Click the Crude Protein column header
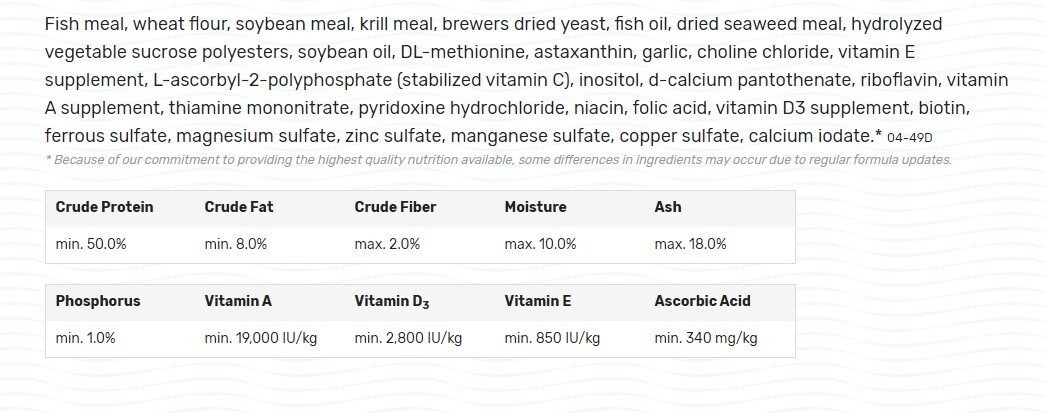This screenshot has width=1047, height=413. [x=104, y=207]
